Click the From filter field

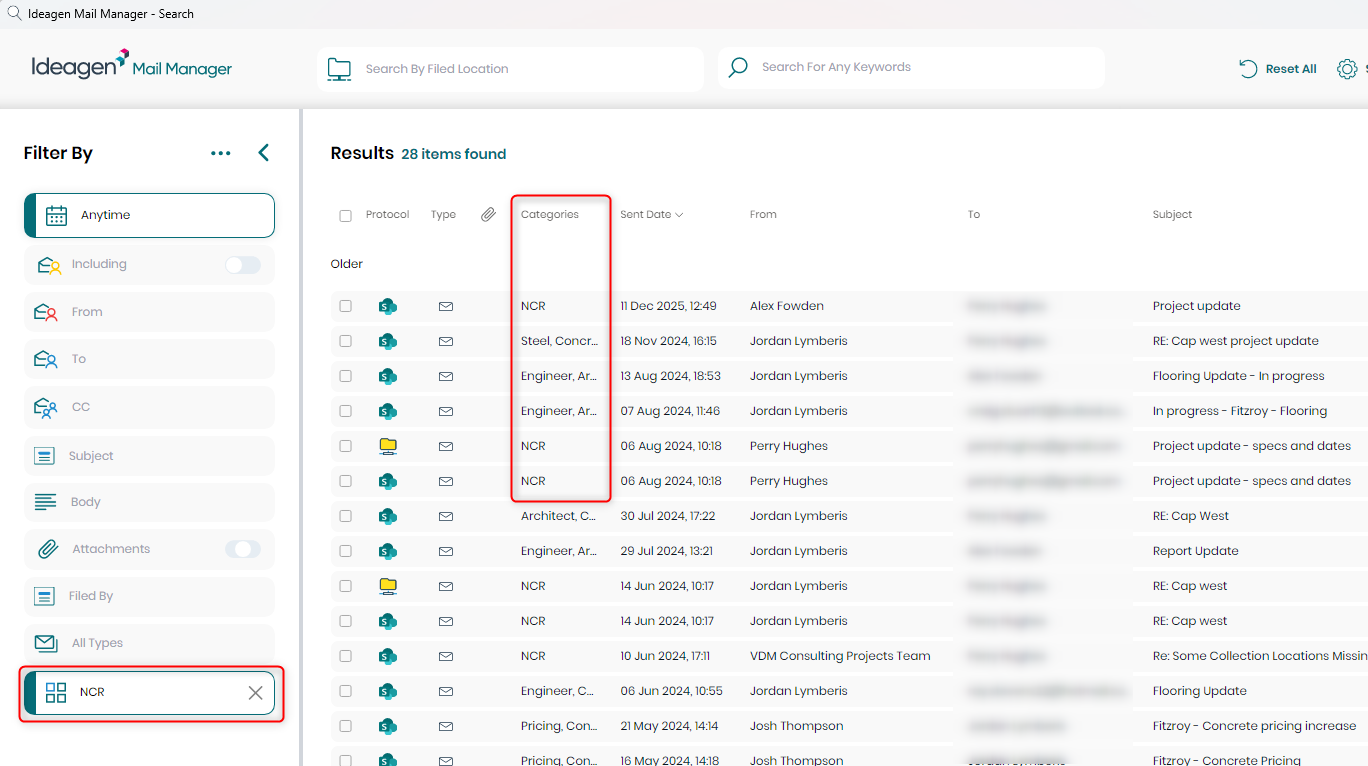coord(149,312)
